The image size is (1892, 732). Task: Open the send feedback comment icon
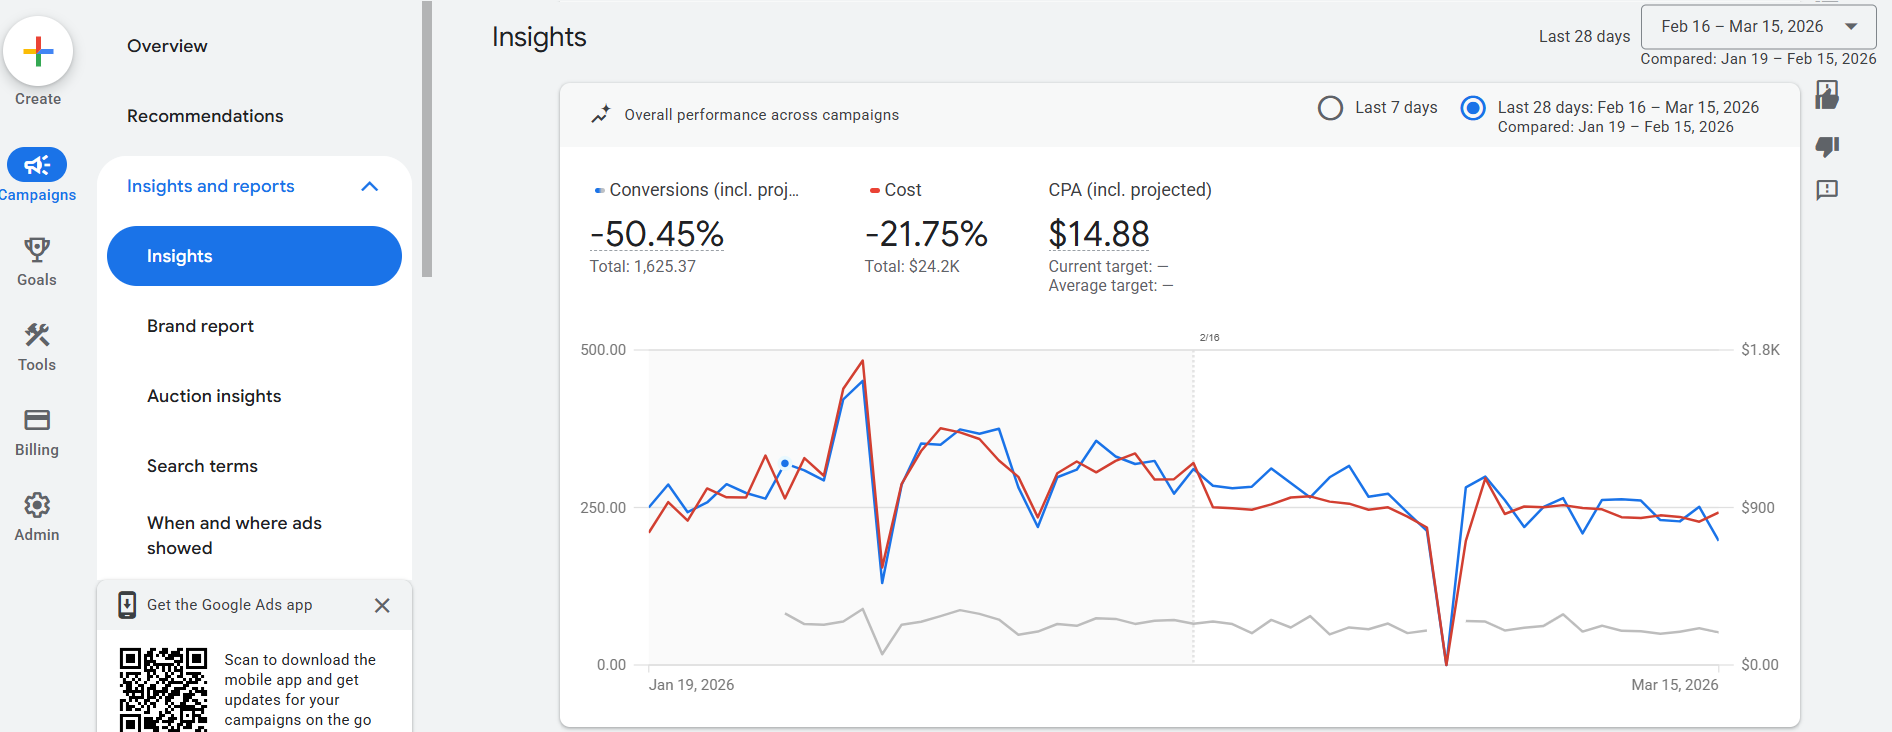pyautogui.click(x=1827, y=190)
